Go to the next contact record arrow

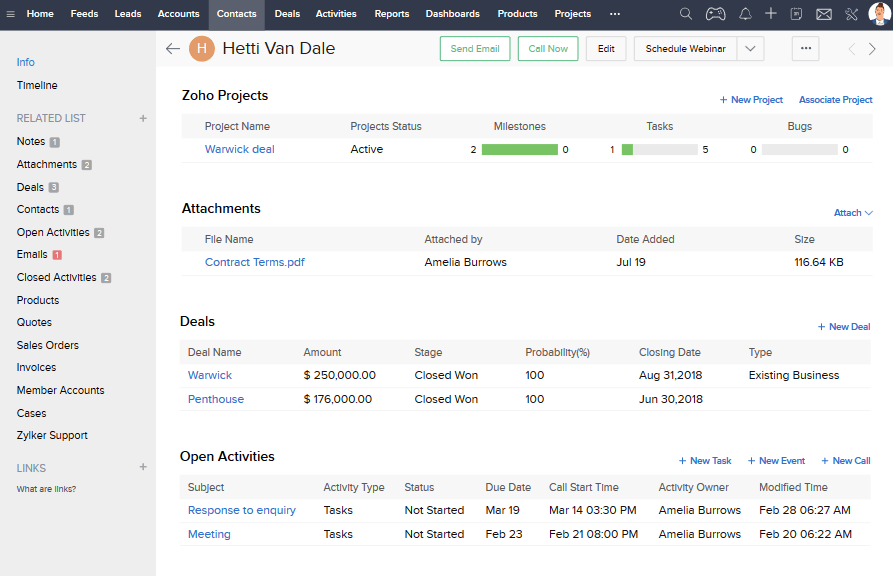tap(872, 49)
